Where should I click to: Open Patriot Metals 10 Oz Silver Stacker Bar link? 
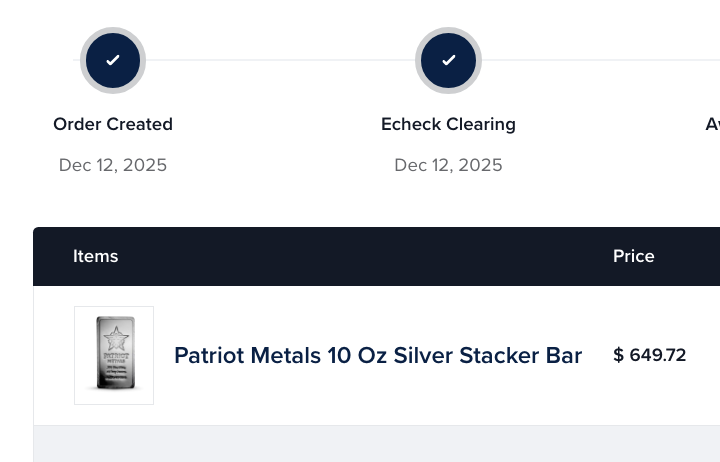[378, 355]
